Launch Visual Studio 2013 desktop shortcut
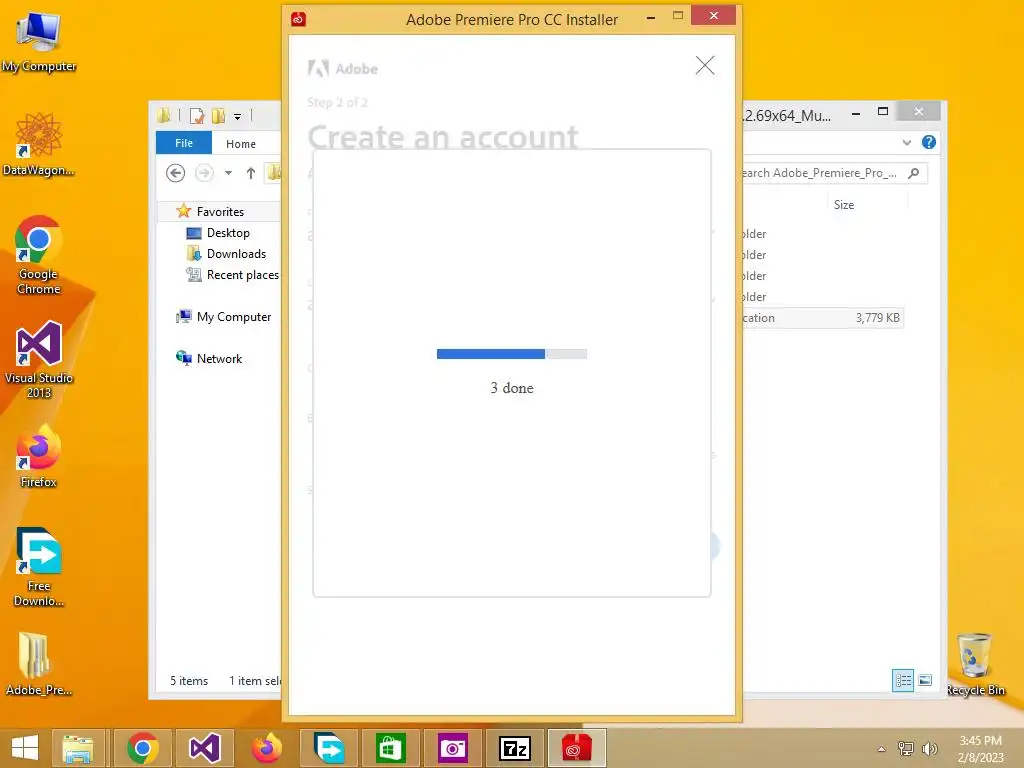The width and height of the screenshot is (1024, 768). tap(39, 360)
